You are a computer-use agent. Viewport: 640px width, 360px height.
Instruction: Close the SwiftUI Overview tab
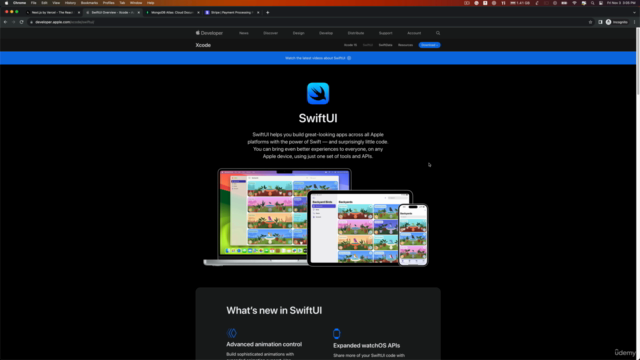[x=139, y=13]
